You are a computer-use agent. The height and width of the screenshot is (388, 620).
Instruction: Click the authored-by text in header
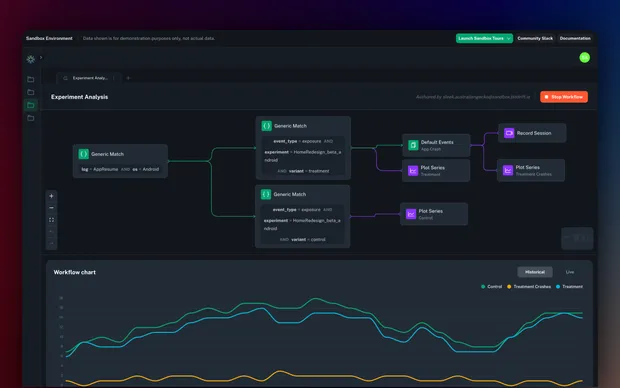point(473,97)
